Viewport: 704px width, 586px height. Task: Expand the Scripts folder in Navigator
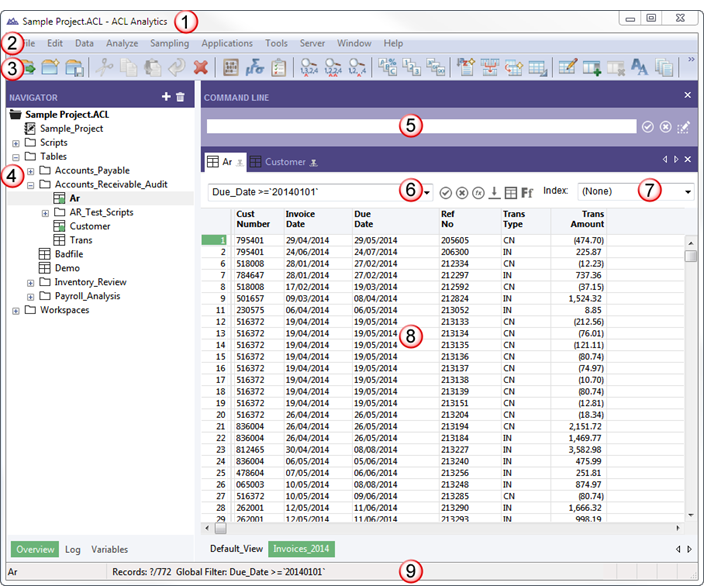pyautogui.click(x=15, y=143)
